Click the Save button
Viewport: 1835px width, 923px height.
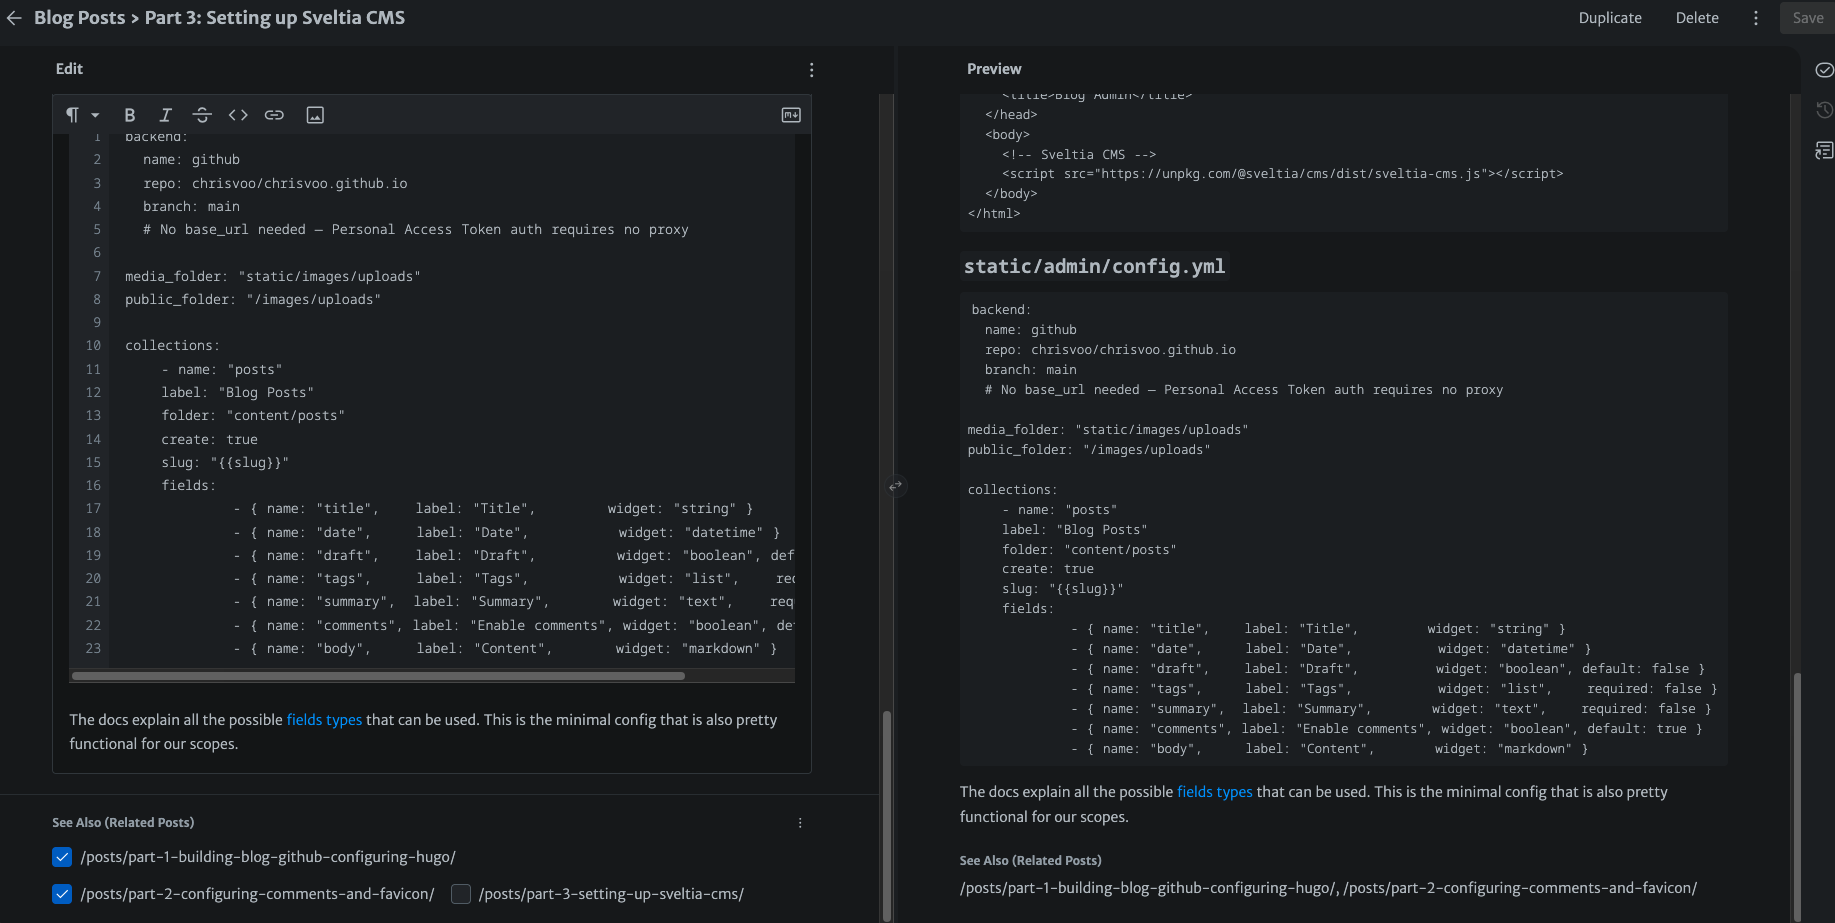click(x=1807, y=18)
